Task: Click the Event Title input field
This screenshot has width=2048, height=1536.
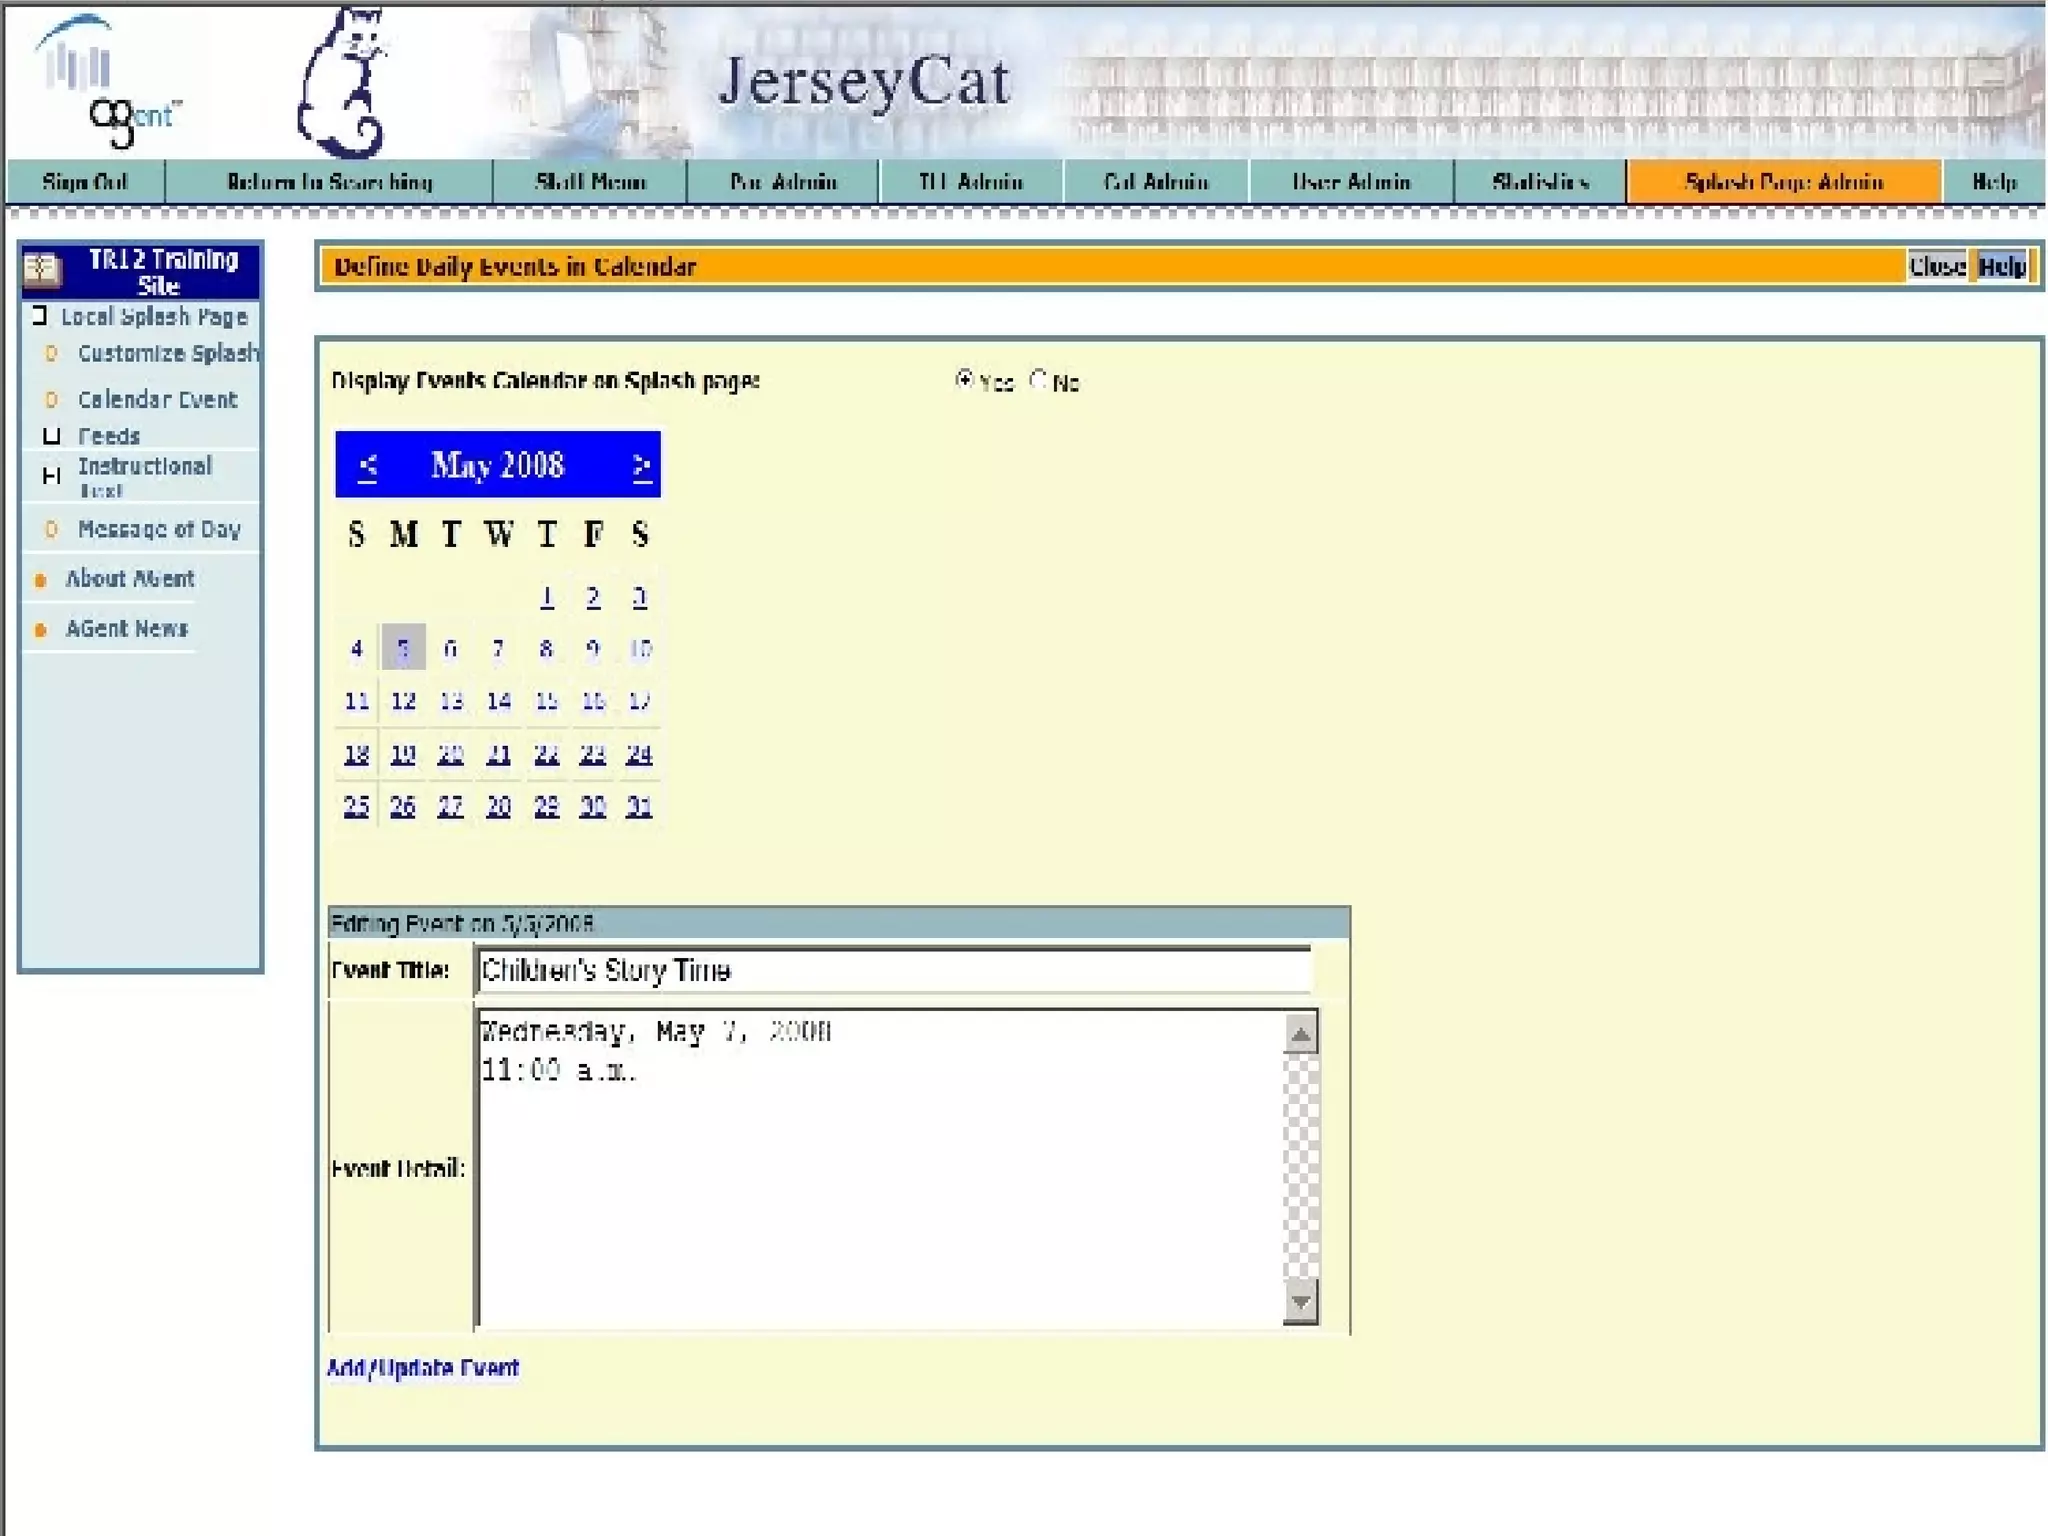Action: click(893, 970)
